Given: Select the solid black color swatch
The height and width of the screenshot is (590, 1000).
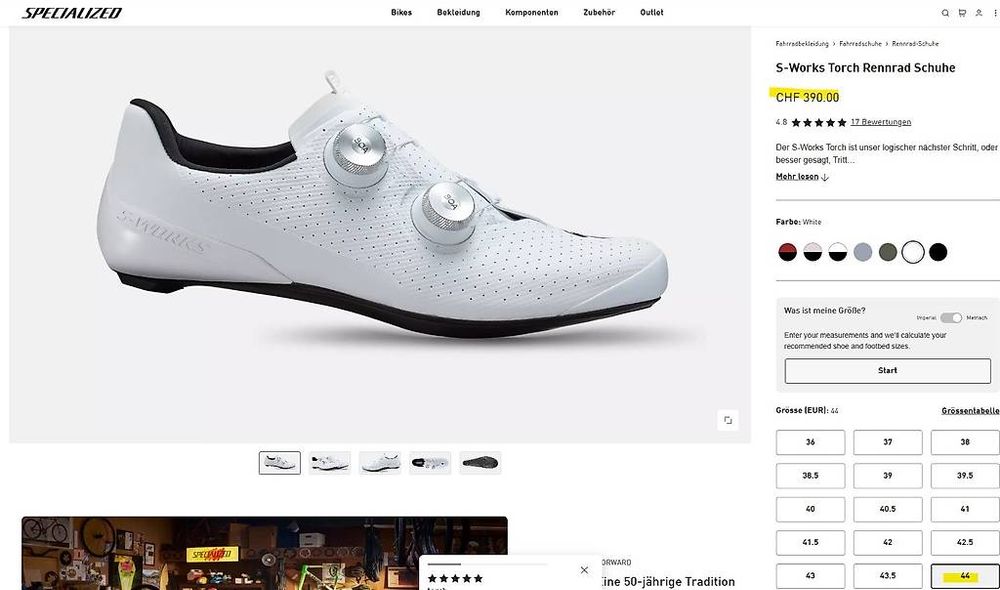Looking at the screenshot, I should click(938, 252).
